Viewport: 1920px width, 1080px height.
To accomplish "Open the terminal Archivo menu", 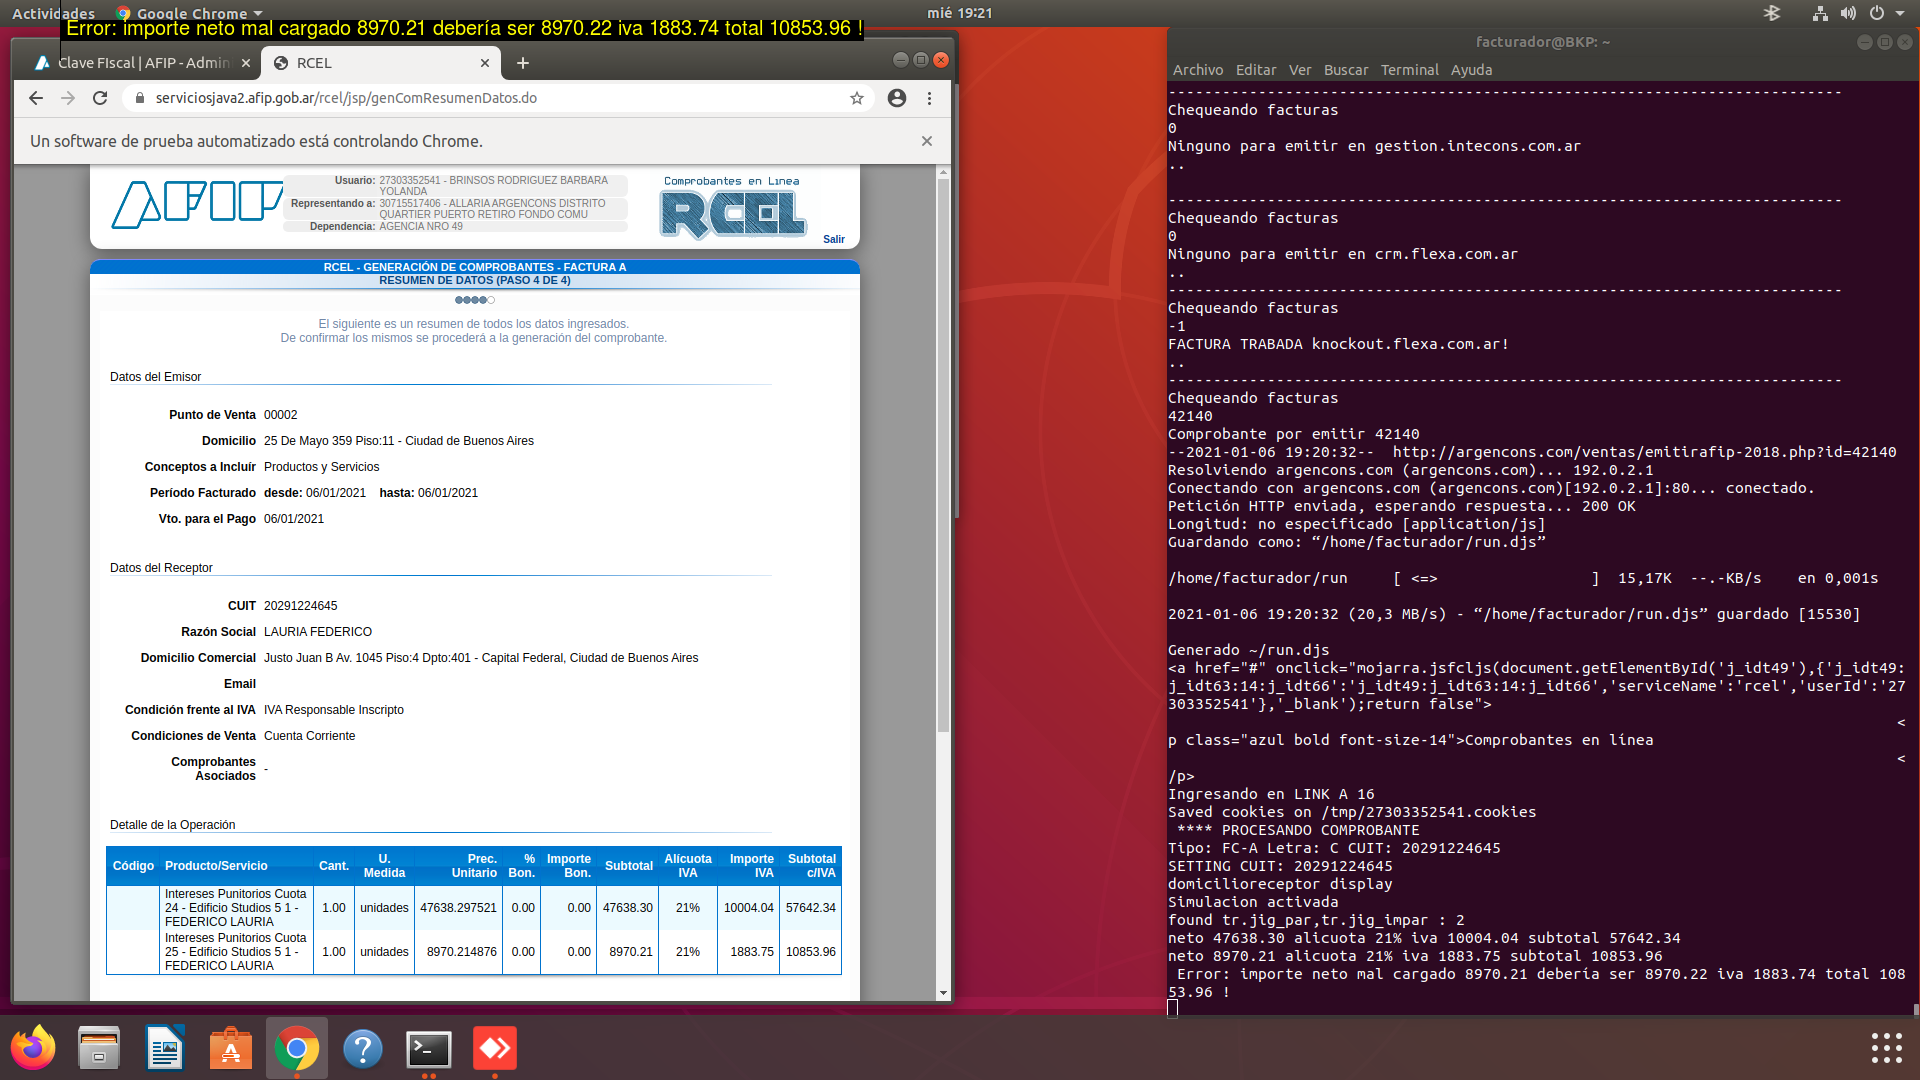I will pyautogui.click(x=1198, y=70).
